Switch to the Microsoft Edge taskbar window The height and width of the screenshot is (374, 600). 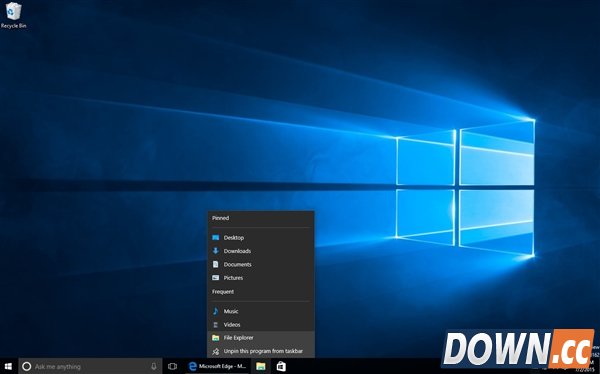click(218, 366)
